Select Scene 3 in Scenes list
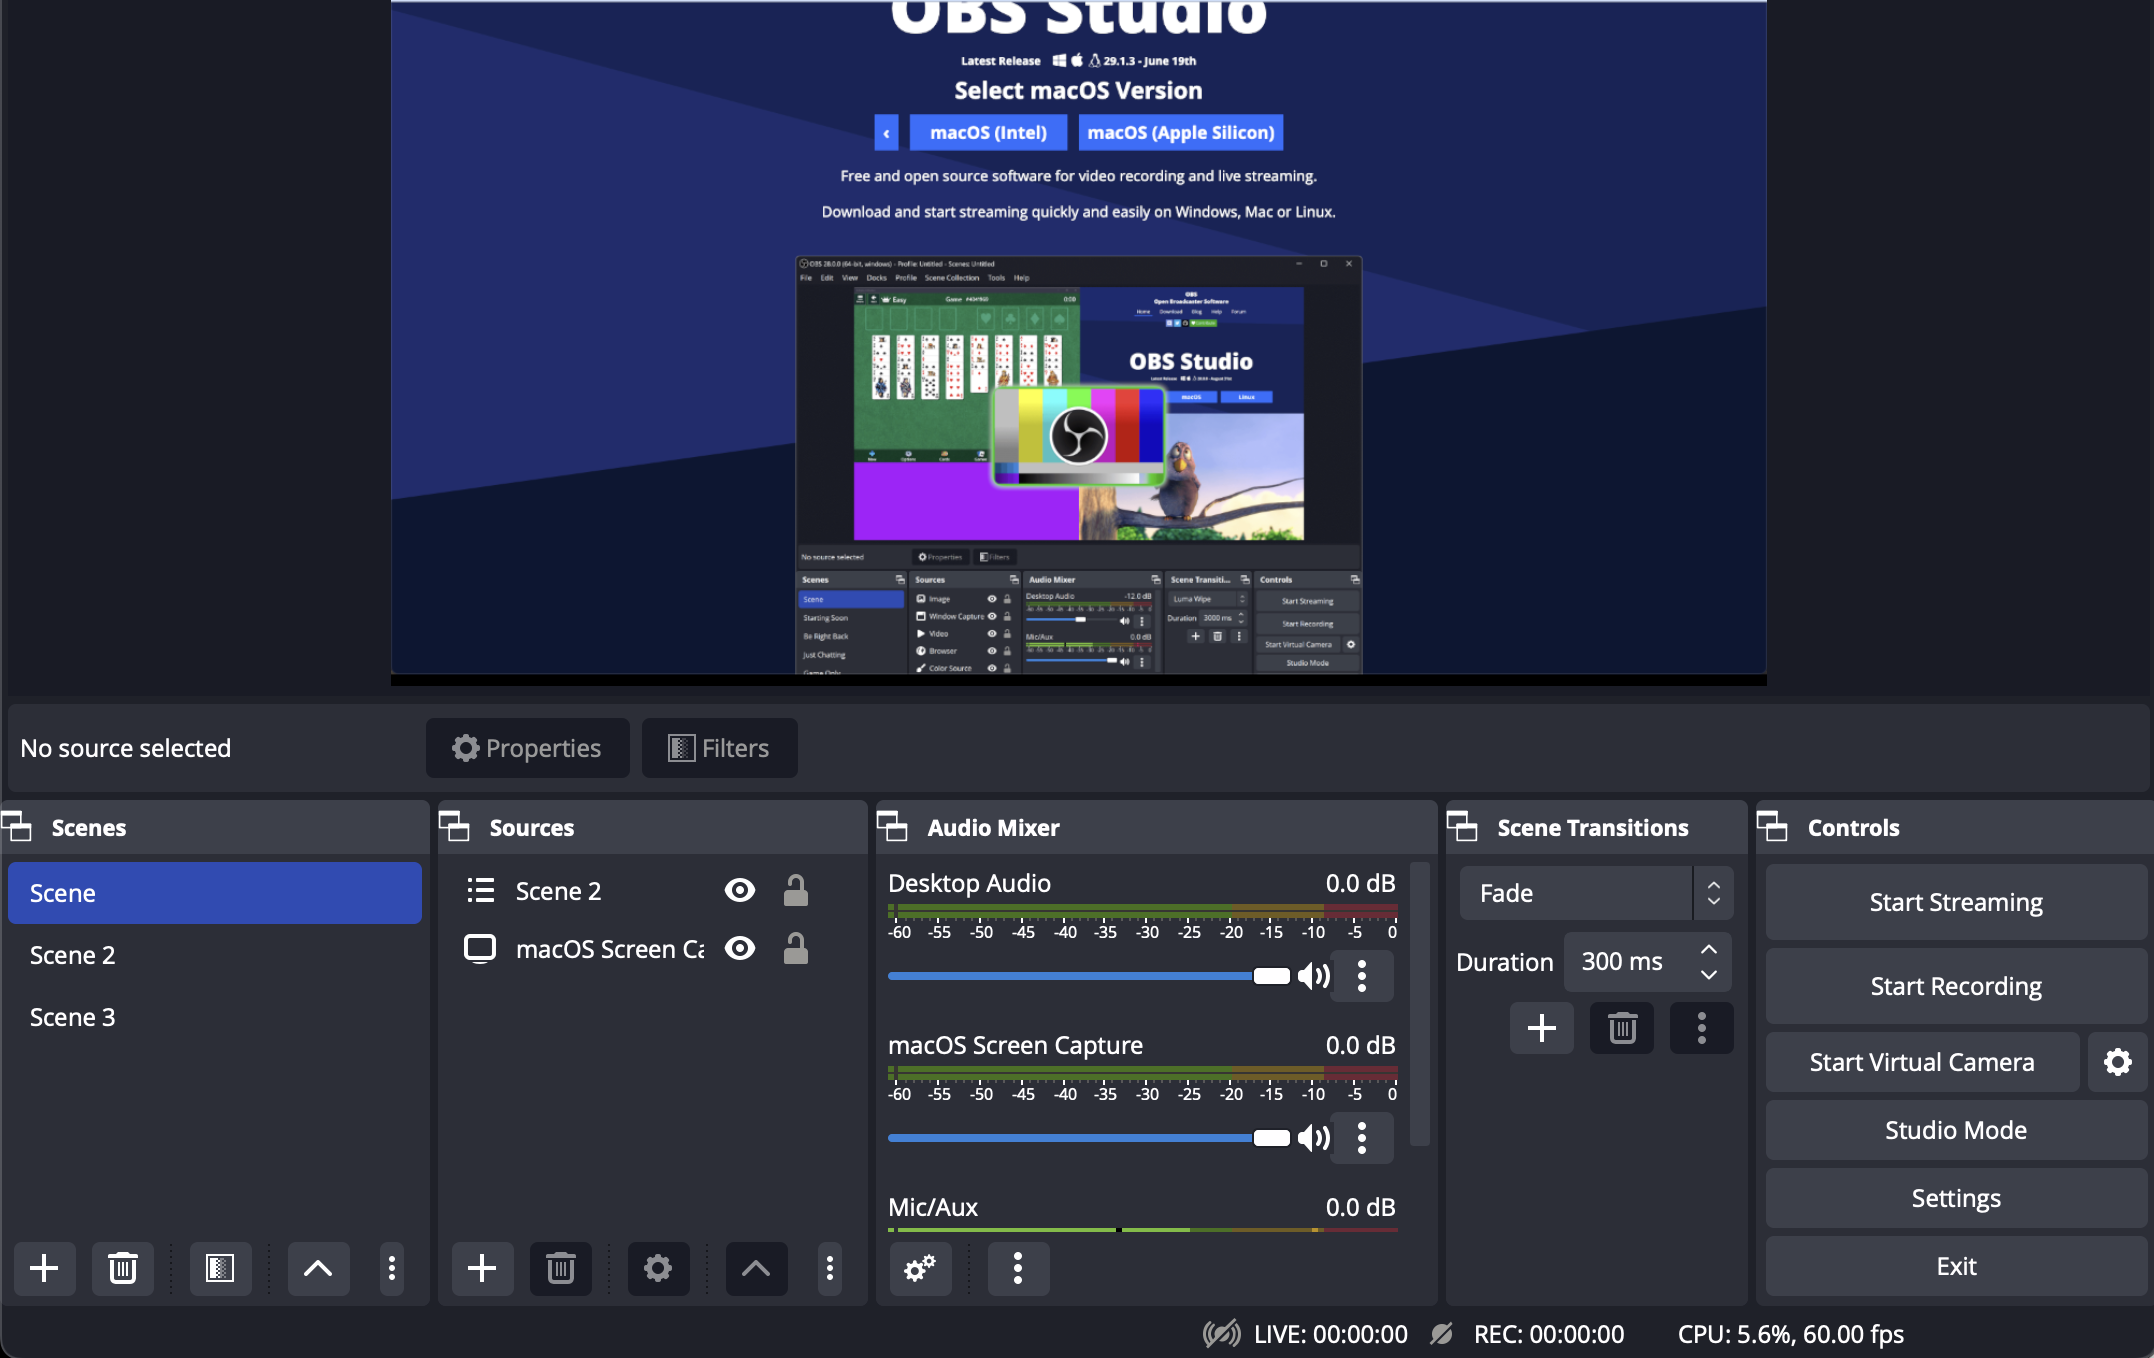The width and height of the screenshot is (2154, 1358). click(73, 1017)
